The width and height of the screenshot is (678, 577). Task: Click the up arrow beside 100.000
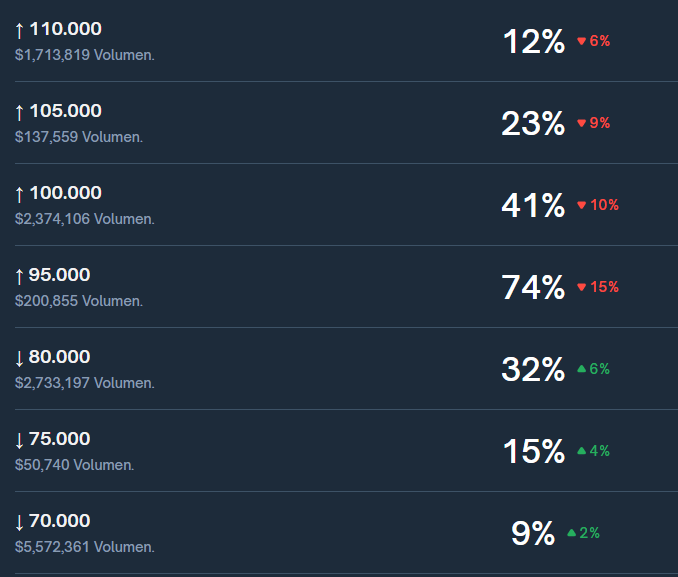coord(19,194)
